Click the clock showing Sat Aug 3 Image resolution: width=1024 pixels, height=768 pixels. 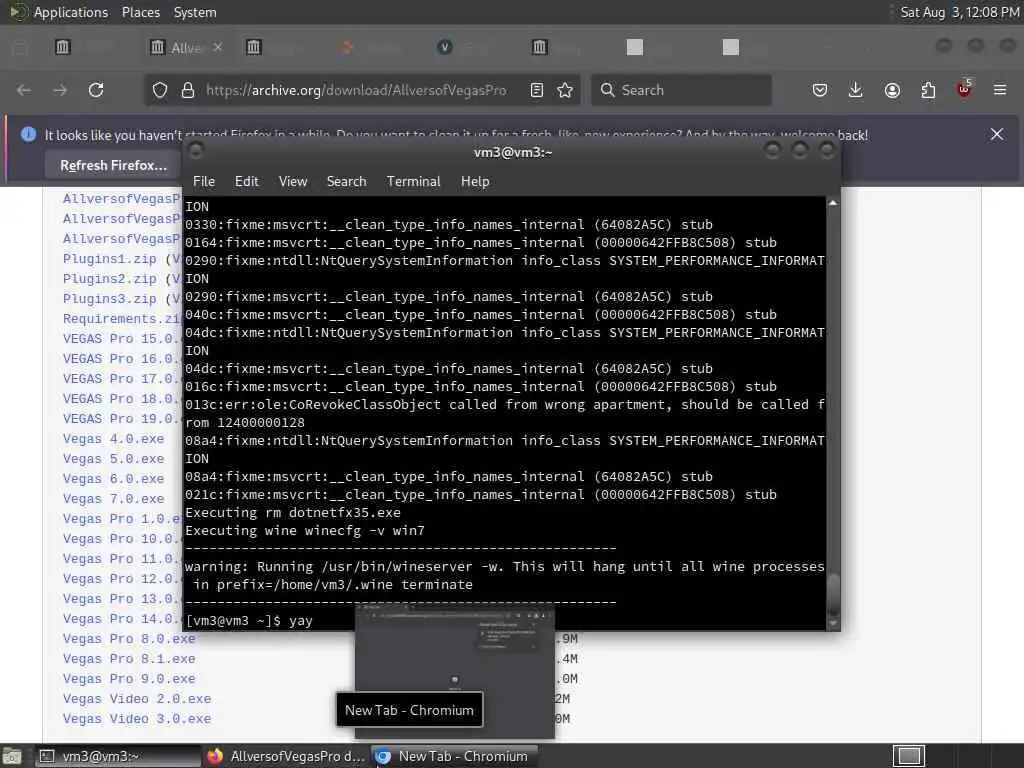click(959, 12)
